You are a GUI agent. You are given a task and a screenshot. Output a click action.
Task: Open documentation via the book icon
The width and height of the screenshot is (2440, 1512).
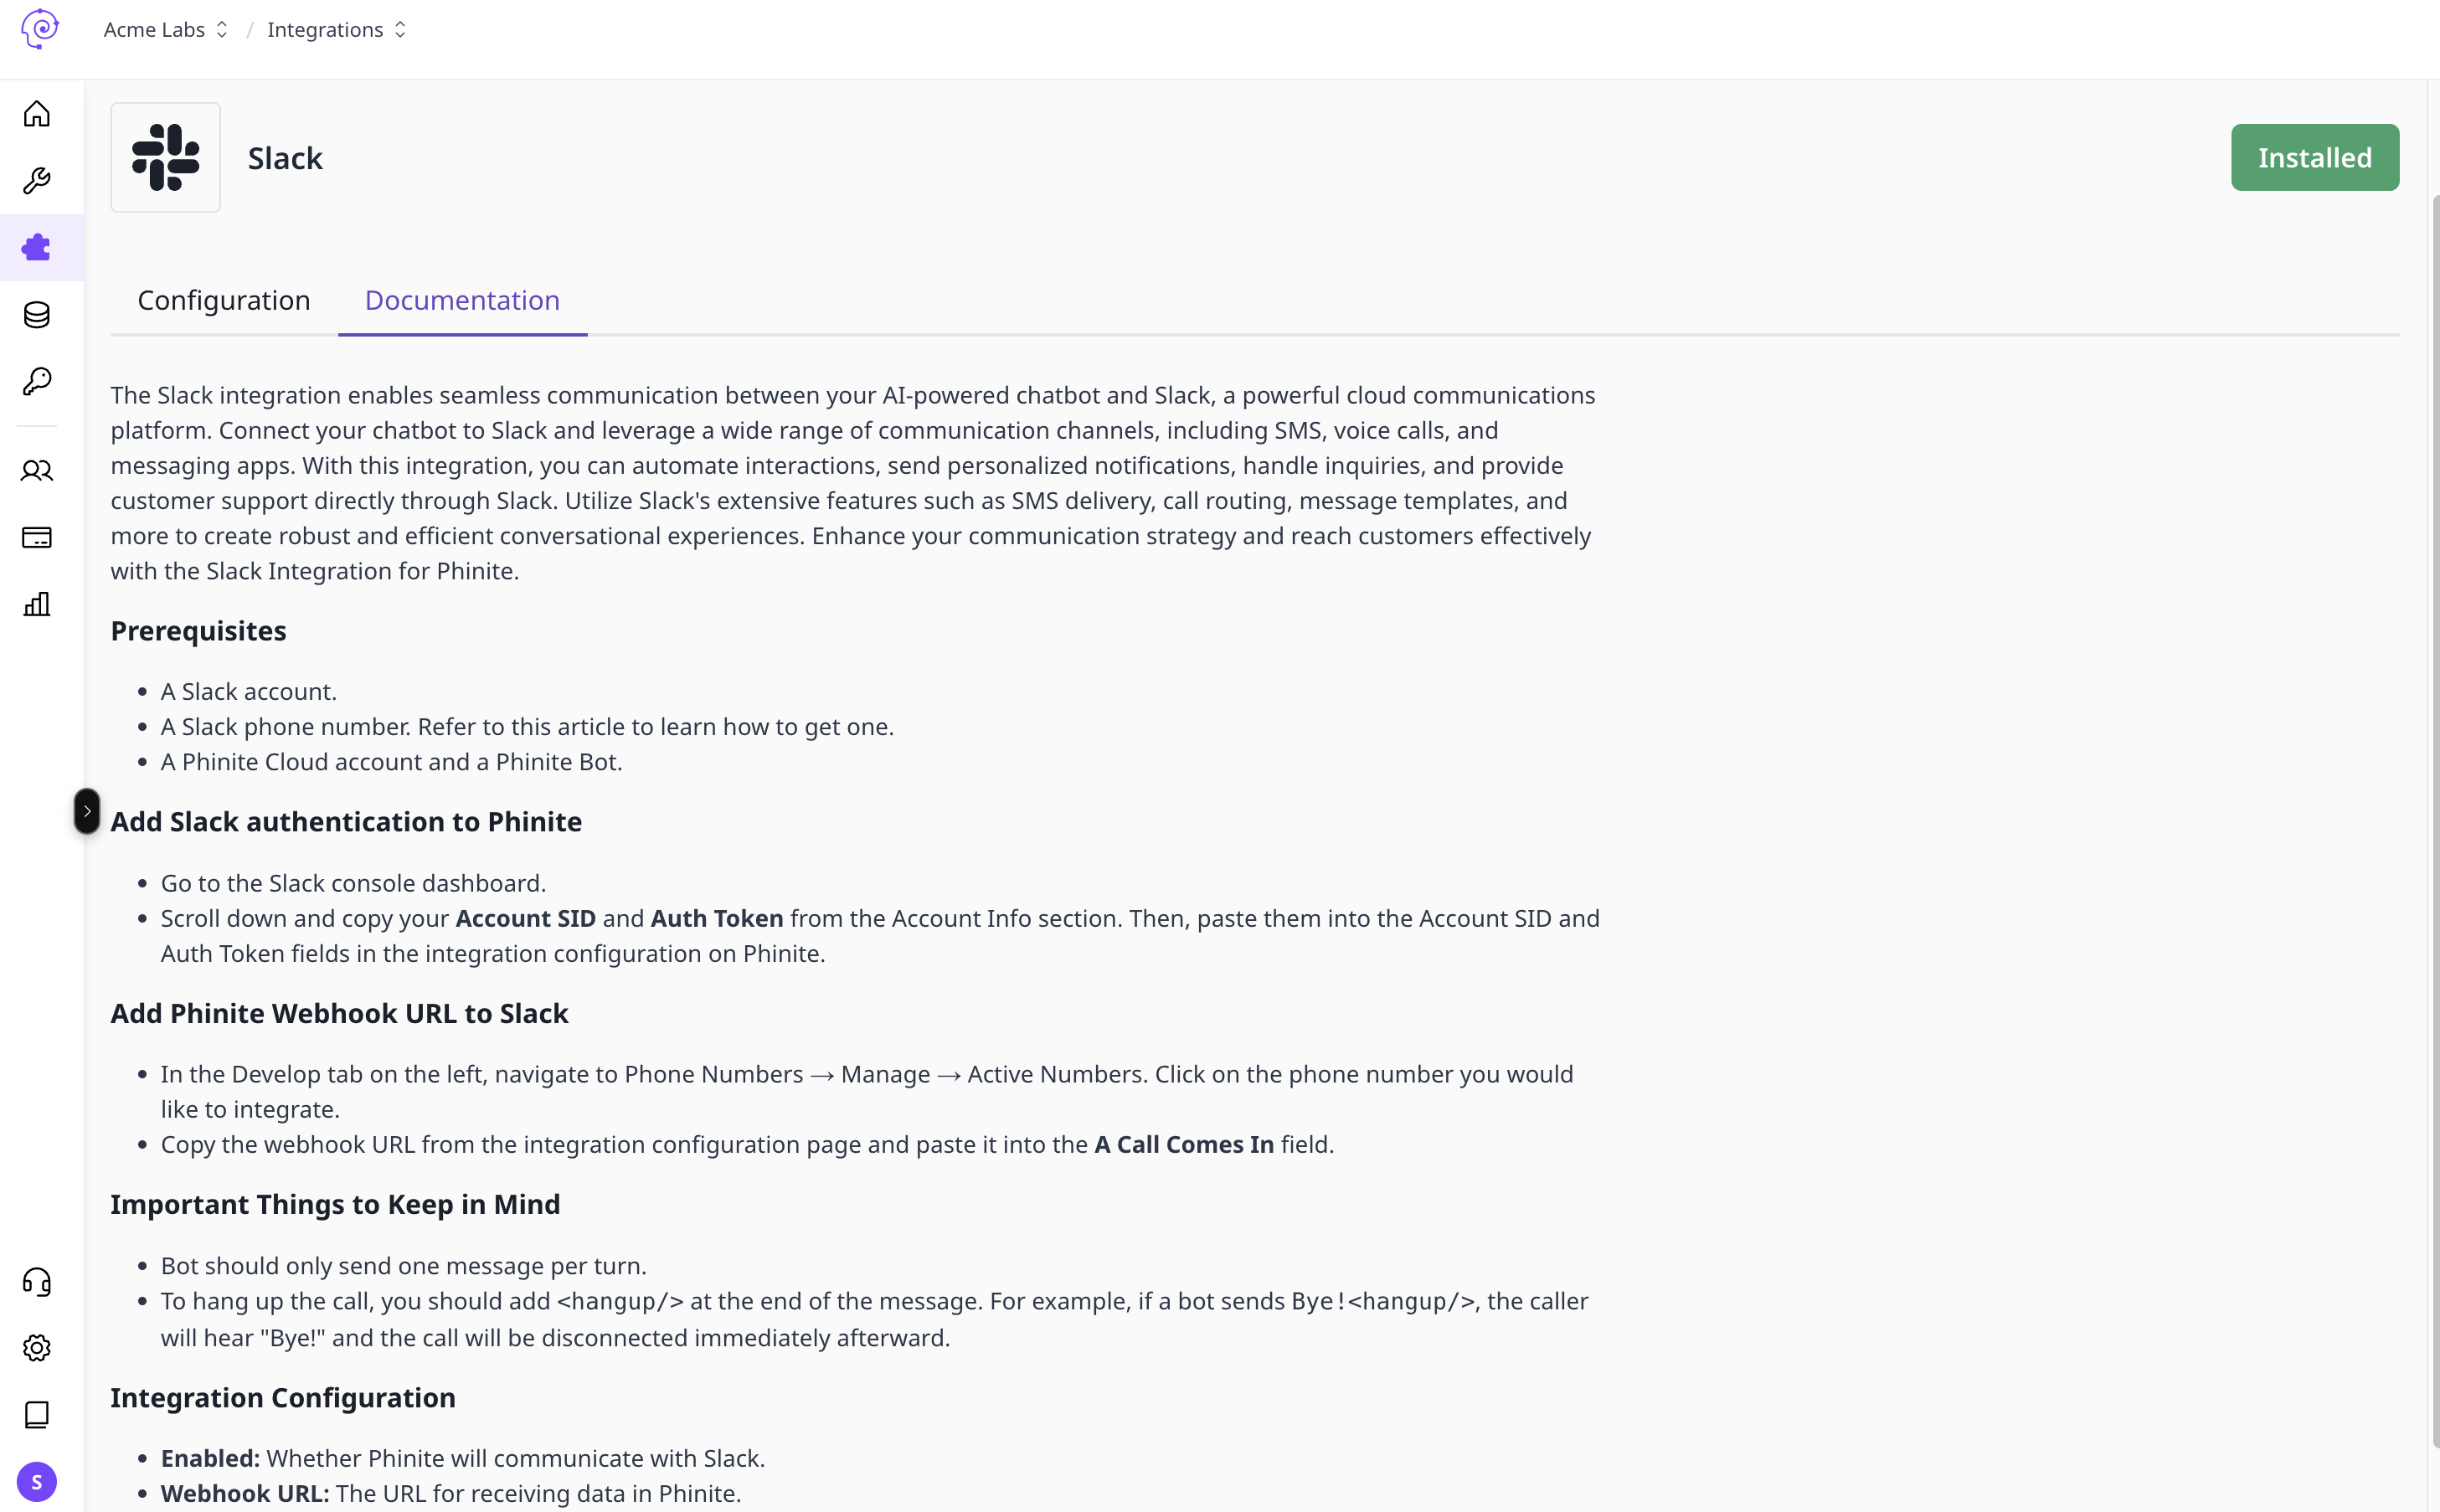[x=37, y=1414]
